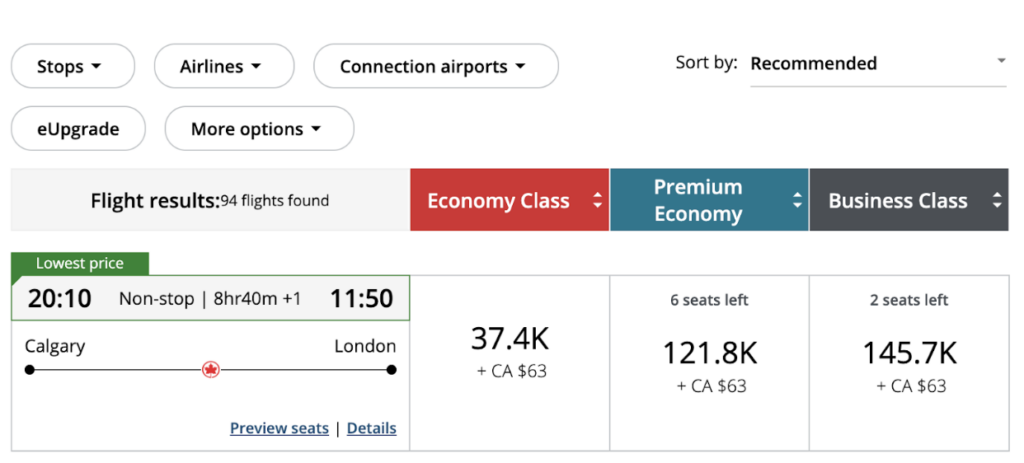Open the Preview seats link

point(279,428)
